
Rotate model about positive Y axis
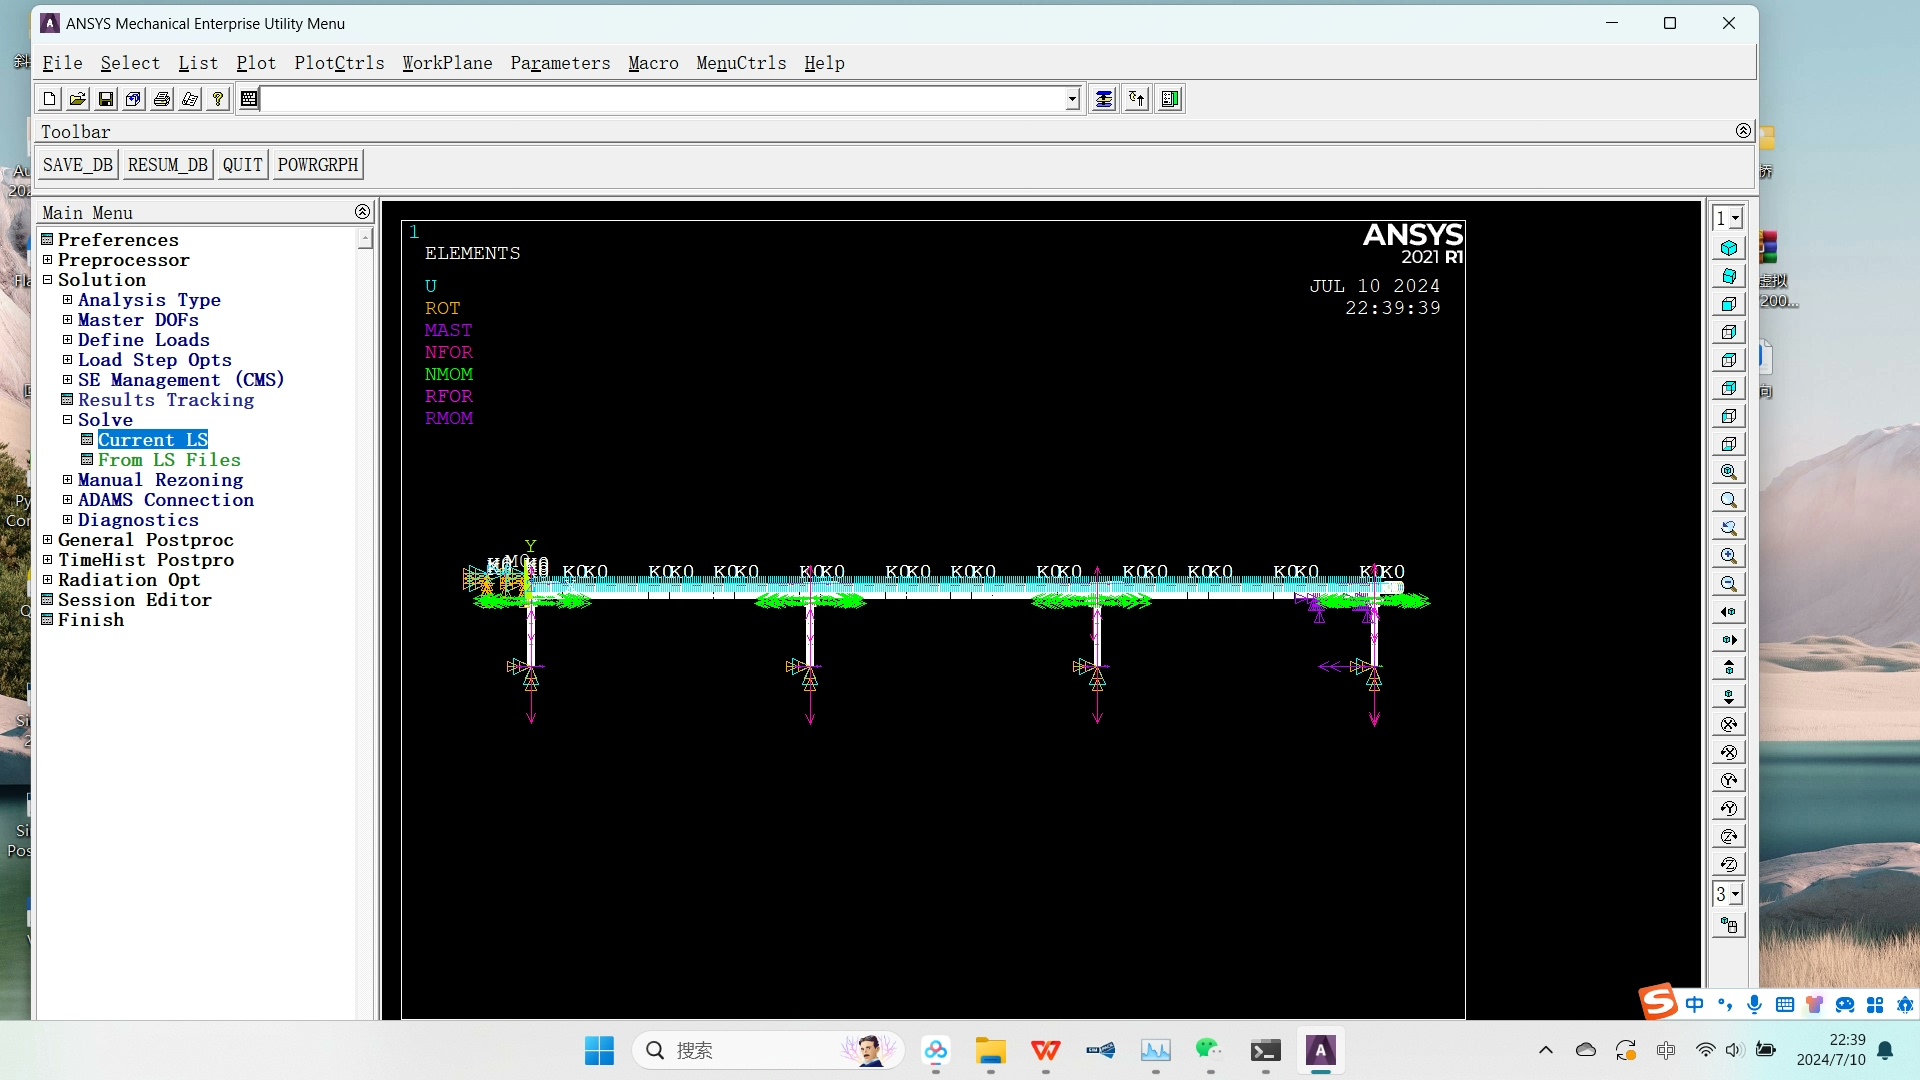1729,808
